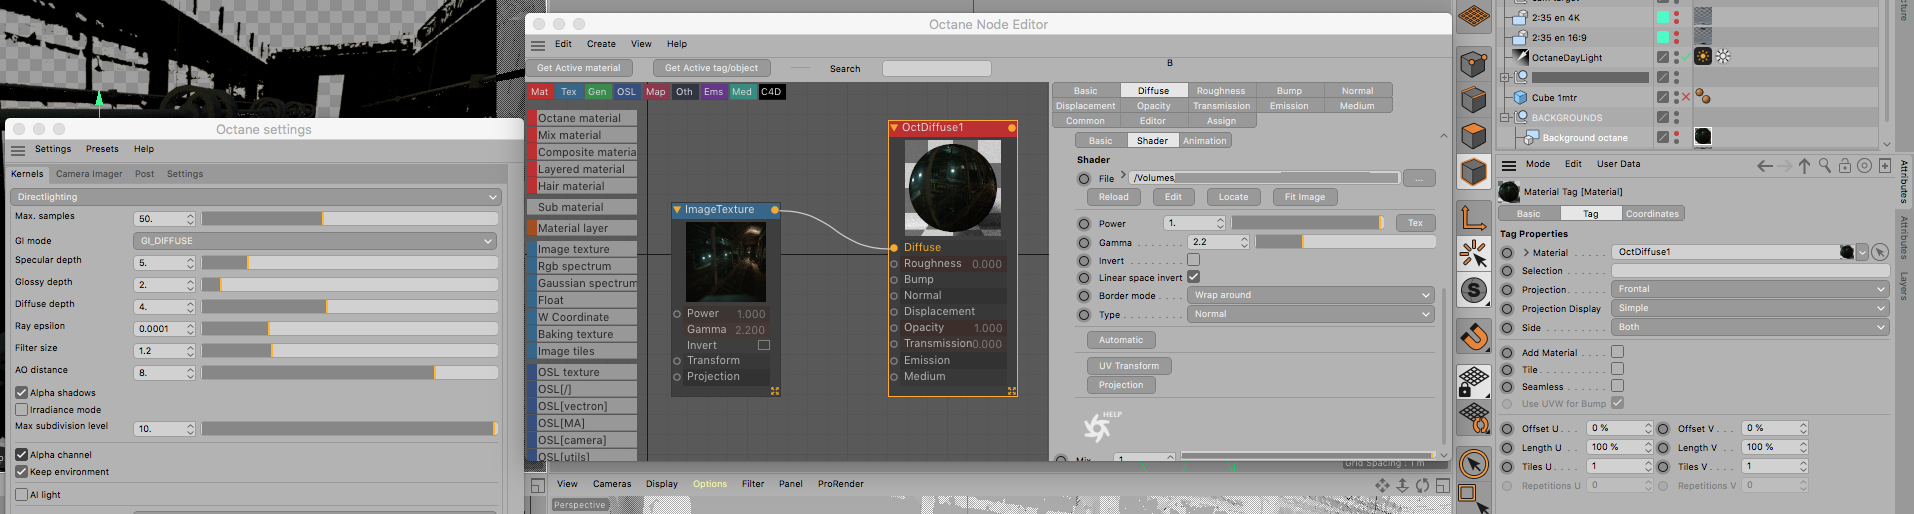Click the edges mode cube icon
Viewport: 1914px width, 514px height.
pos(1473,100)
